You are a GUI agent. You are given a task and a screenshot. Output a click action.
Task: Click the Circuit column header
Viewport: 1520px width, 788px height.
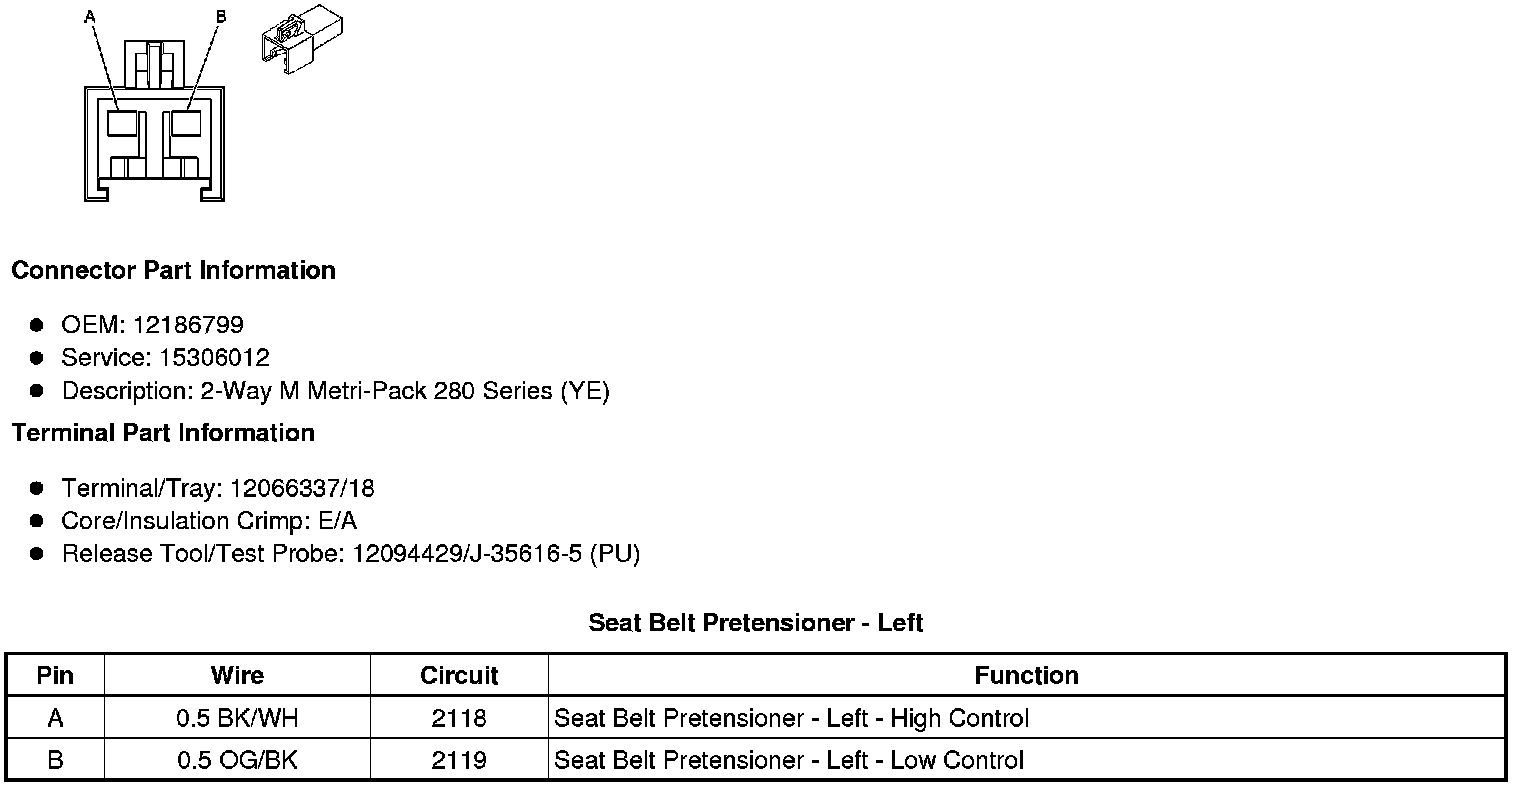(459, 675)
